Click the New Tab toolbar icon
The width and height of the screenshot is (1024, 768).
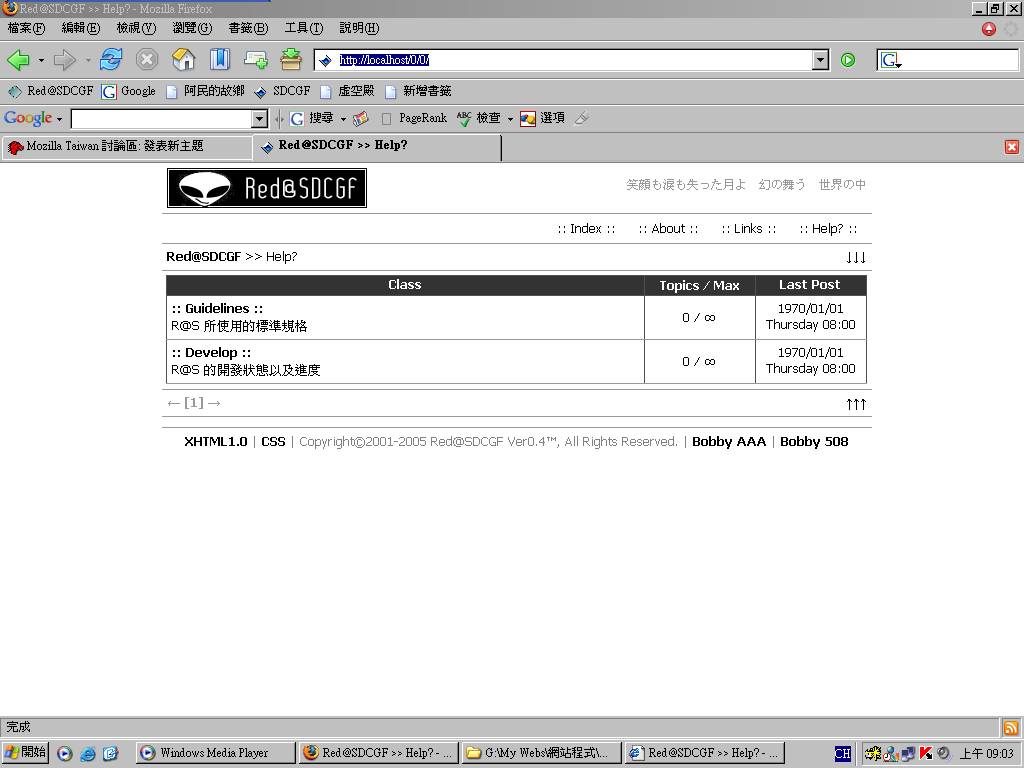point(255,60)
